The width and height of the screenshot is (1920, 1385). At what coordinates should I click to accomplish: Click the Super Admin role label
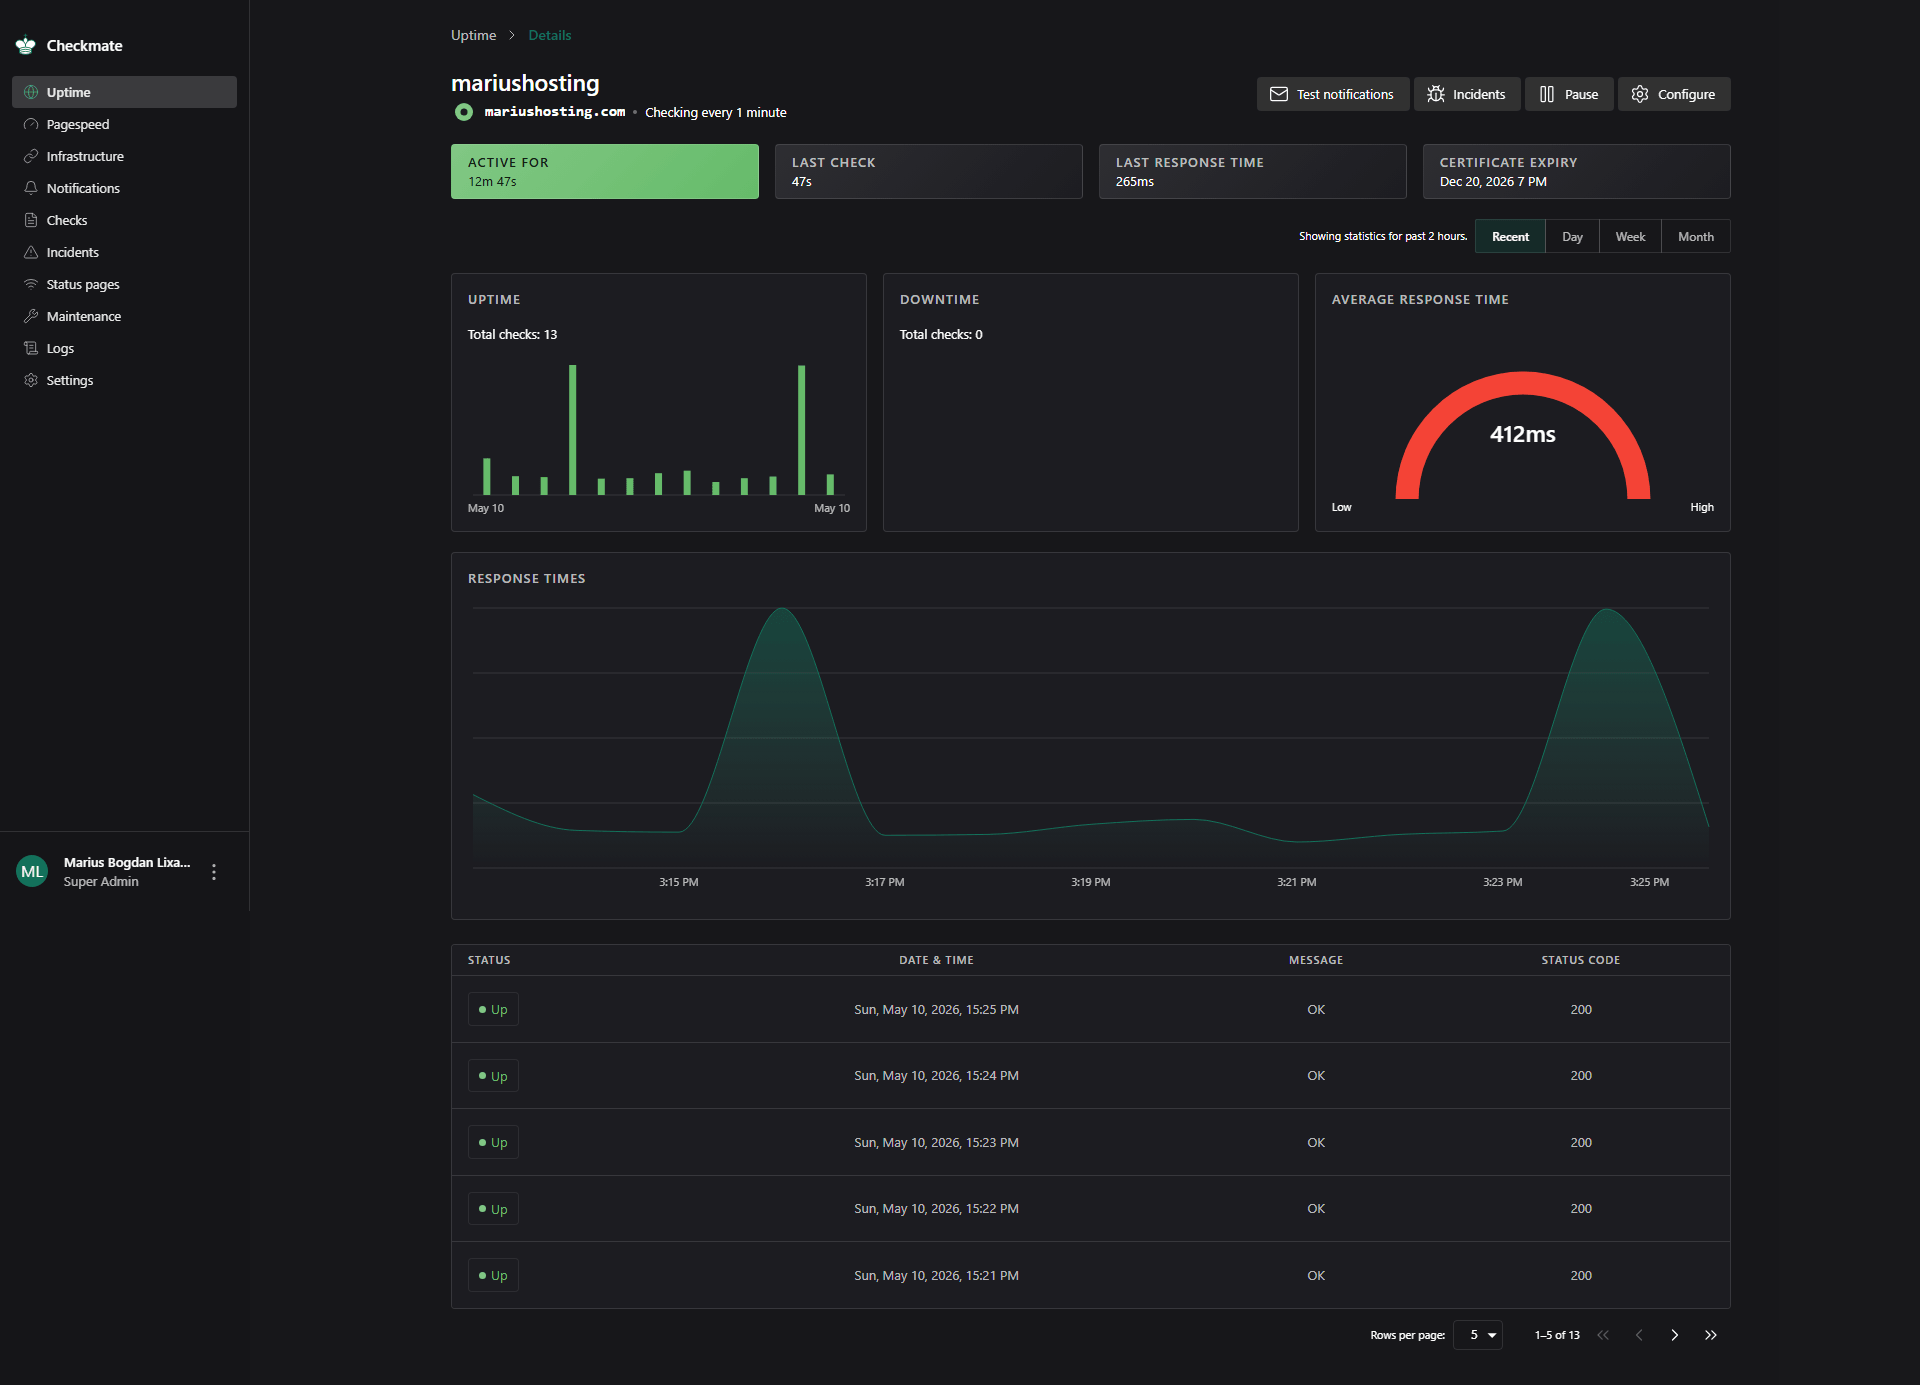101,881
